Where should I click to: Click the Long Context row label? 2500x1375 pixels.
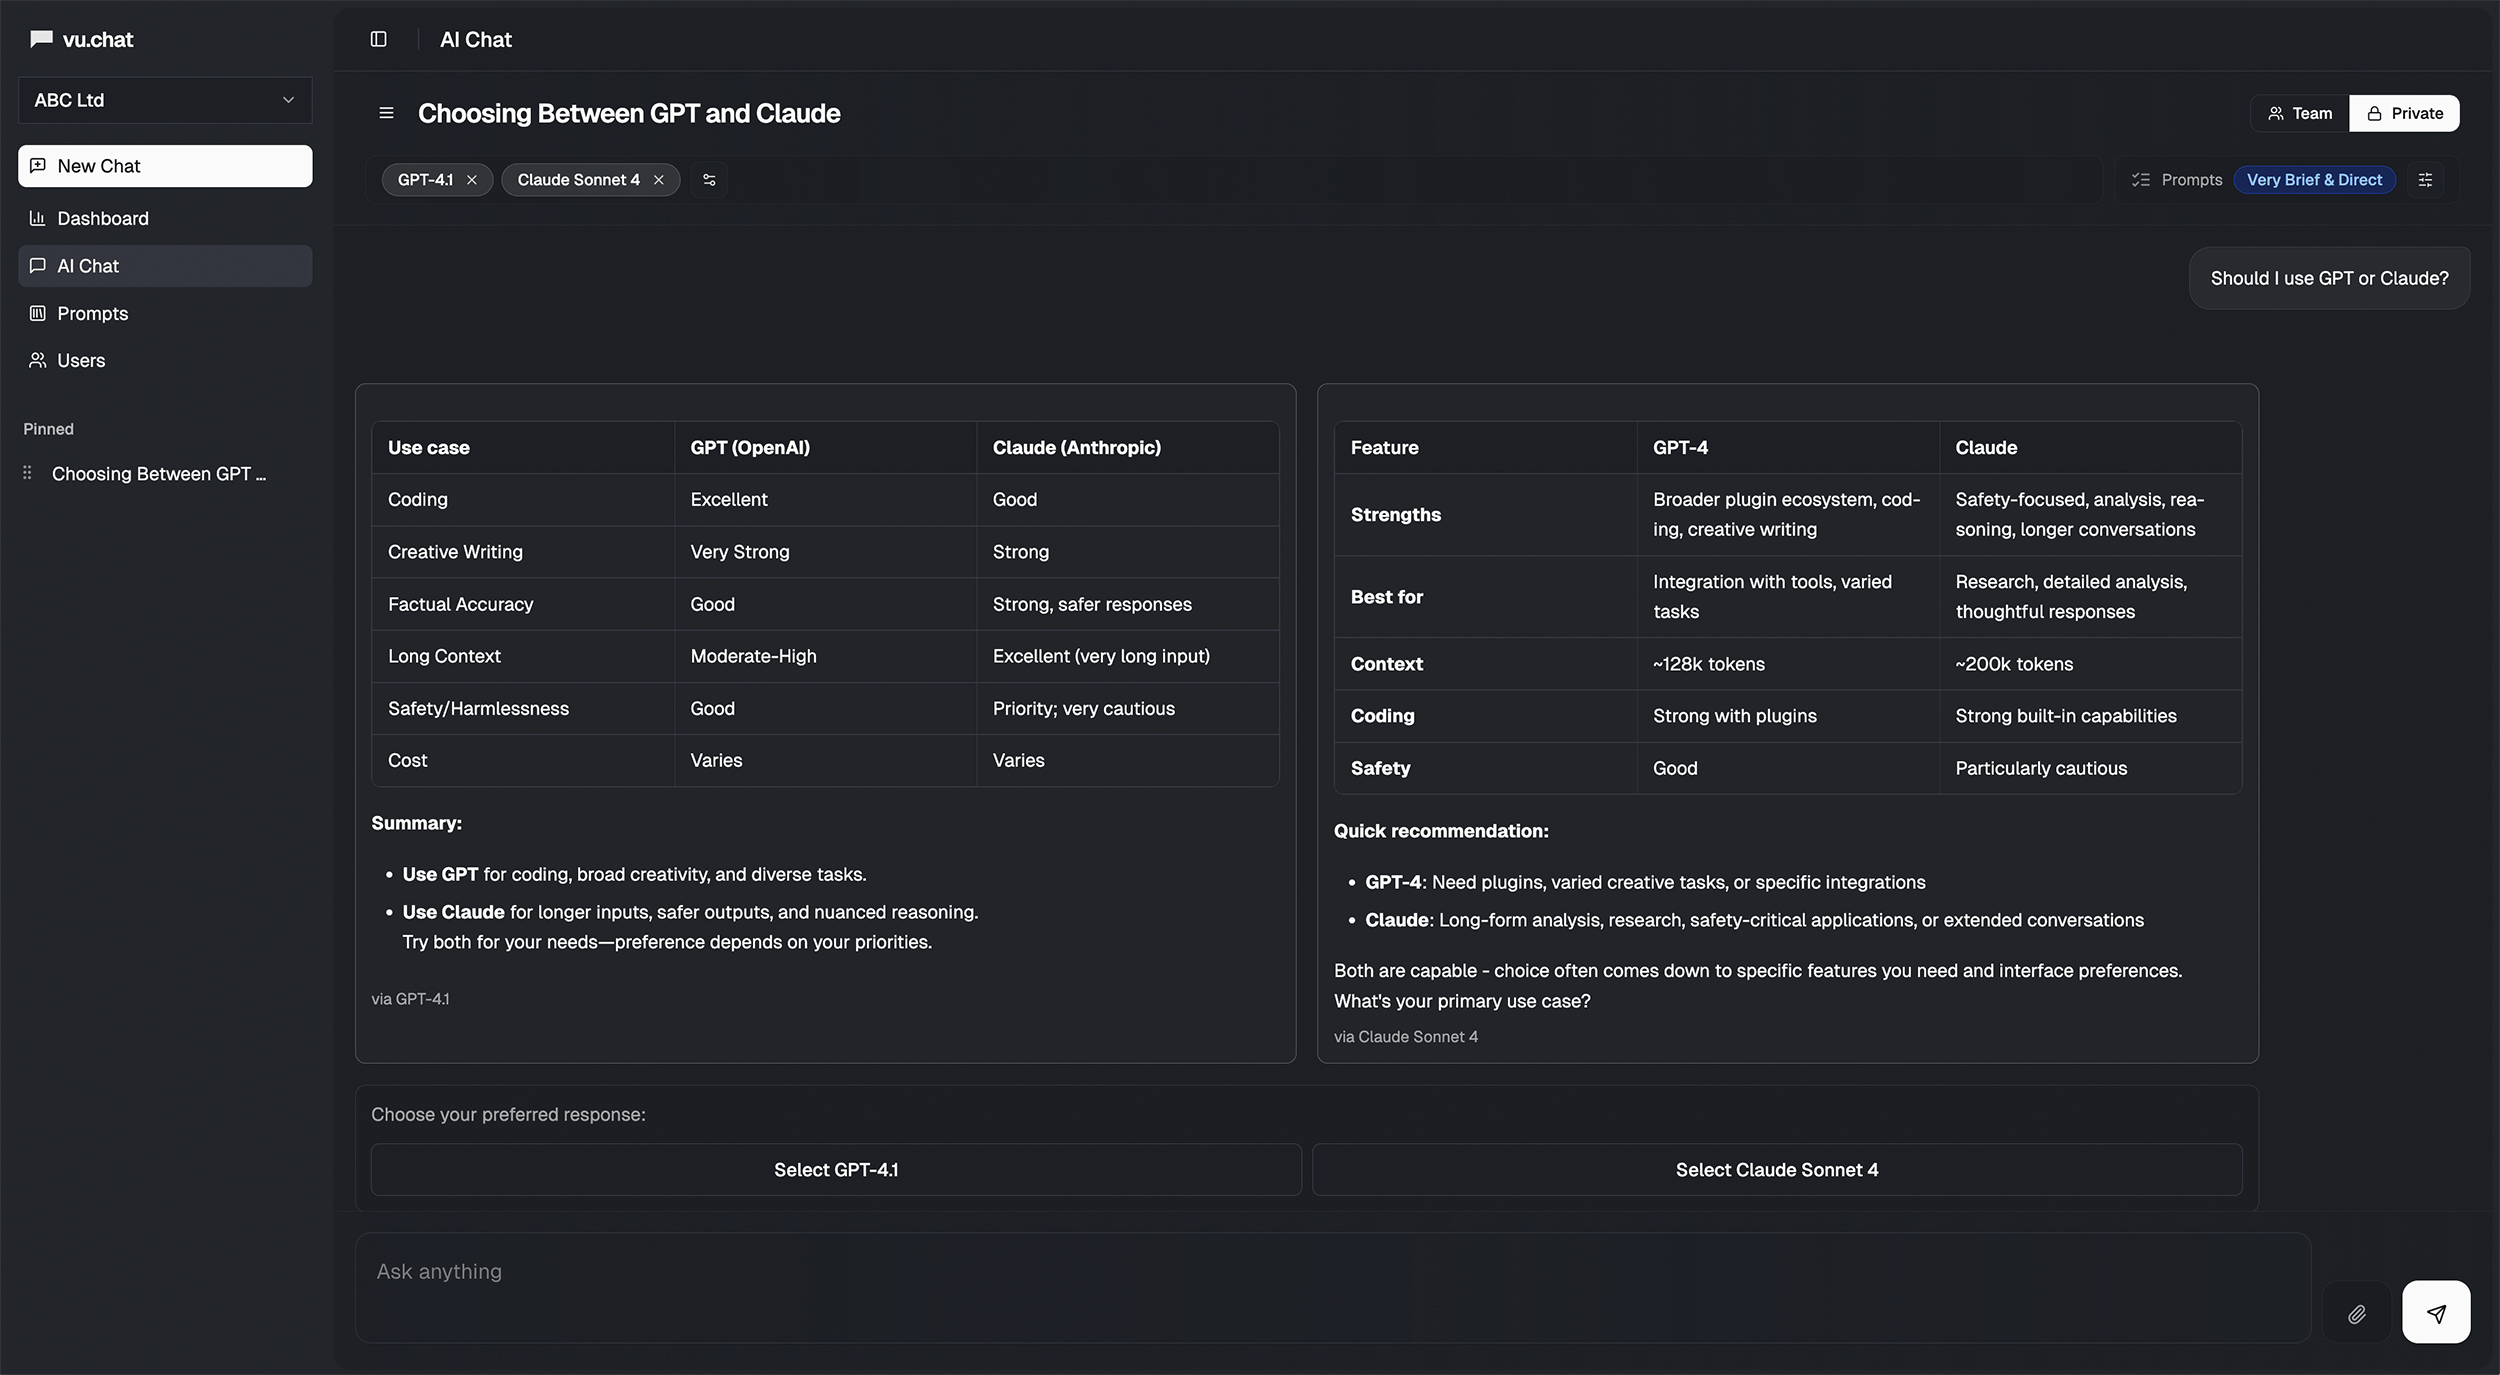click(x=444, y=656)
